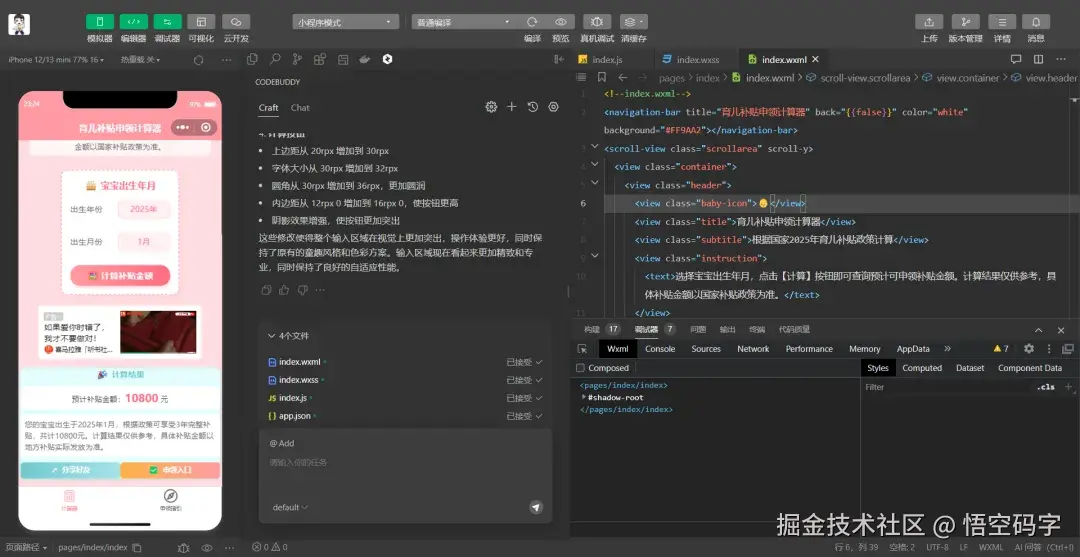Screen dimensions: 1080x557
Task: Toggle the .cls class editor
Action: [1045, 387]
